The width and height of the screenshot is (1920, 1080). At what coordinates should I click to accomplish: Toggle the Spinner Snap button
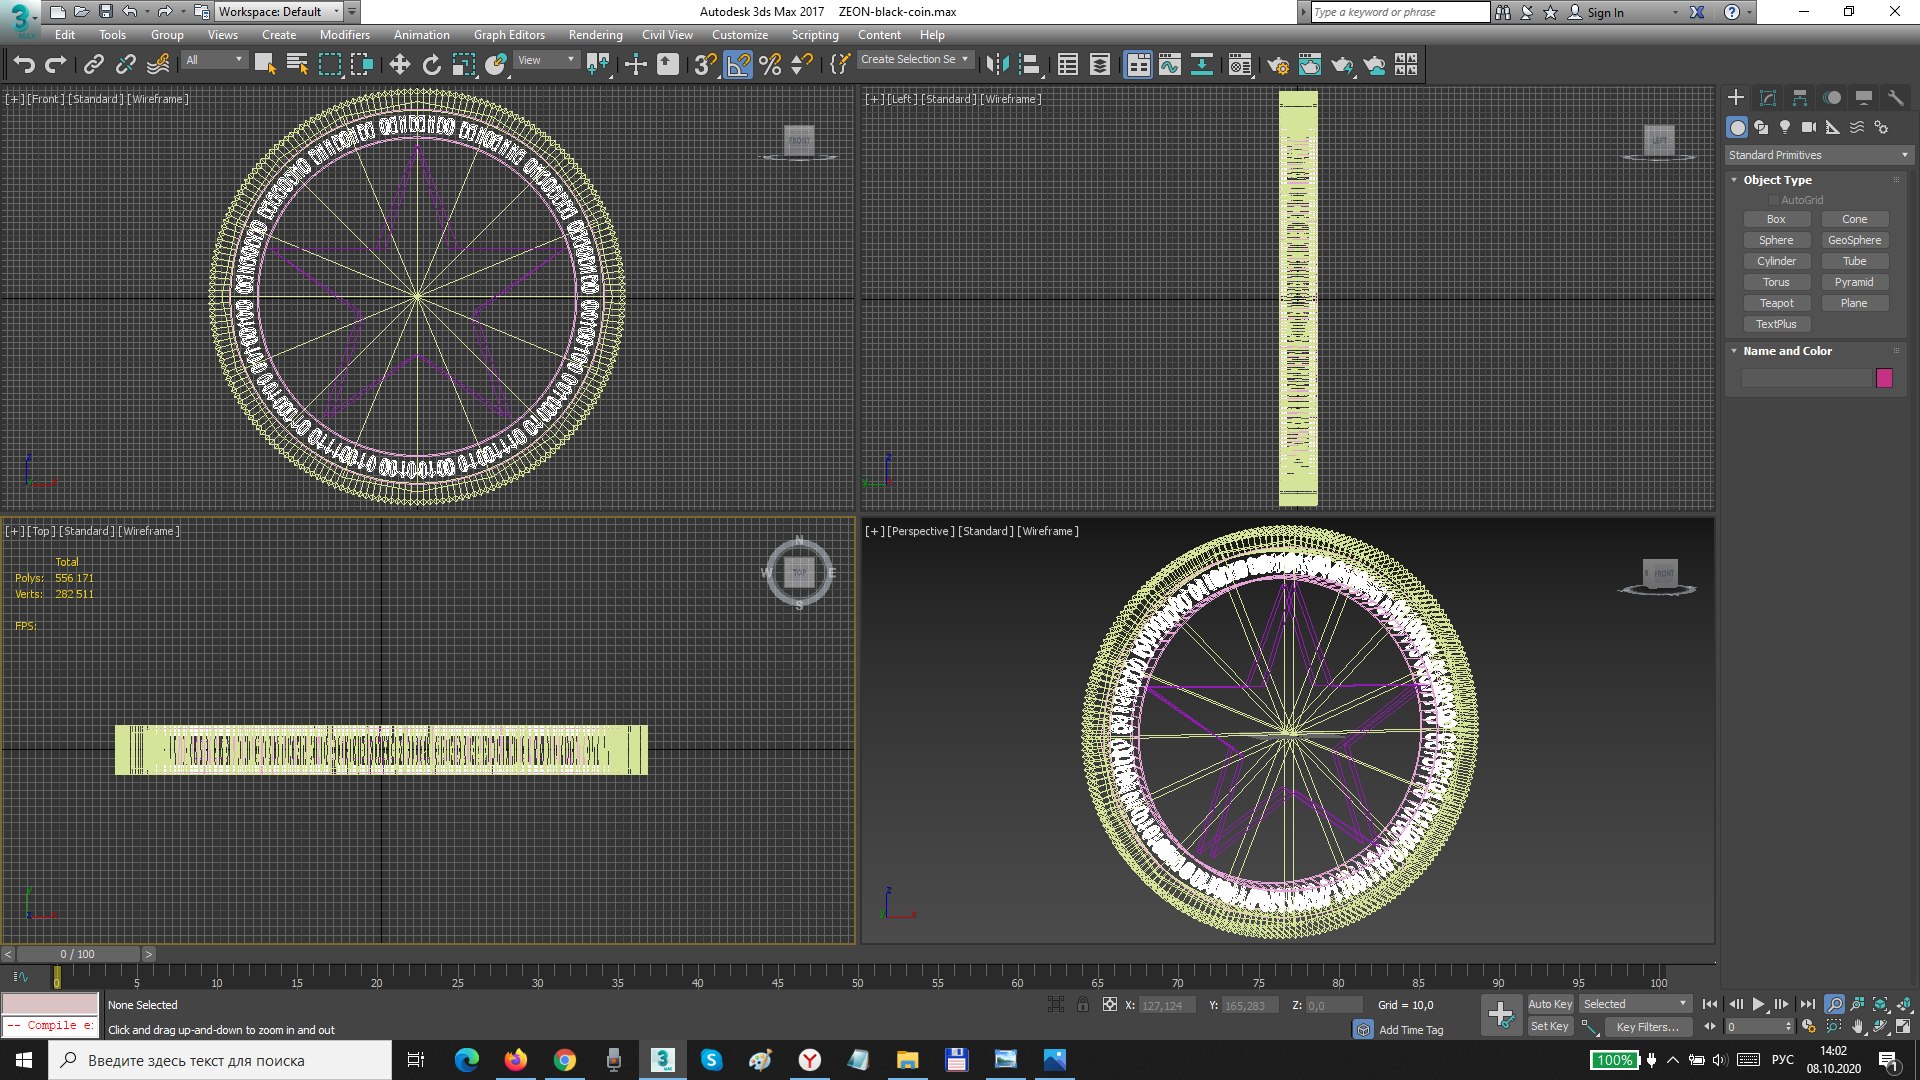(802, 65)
